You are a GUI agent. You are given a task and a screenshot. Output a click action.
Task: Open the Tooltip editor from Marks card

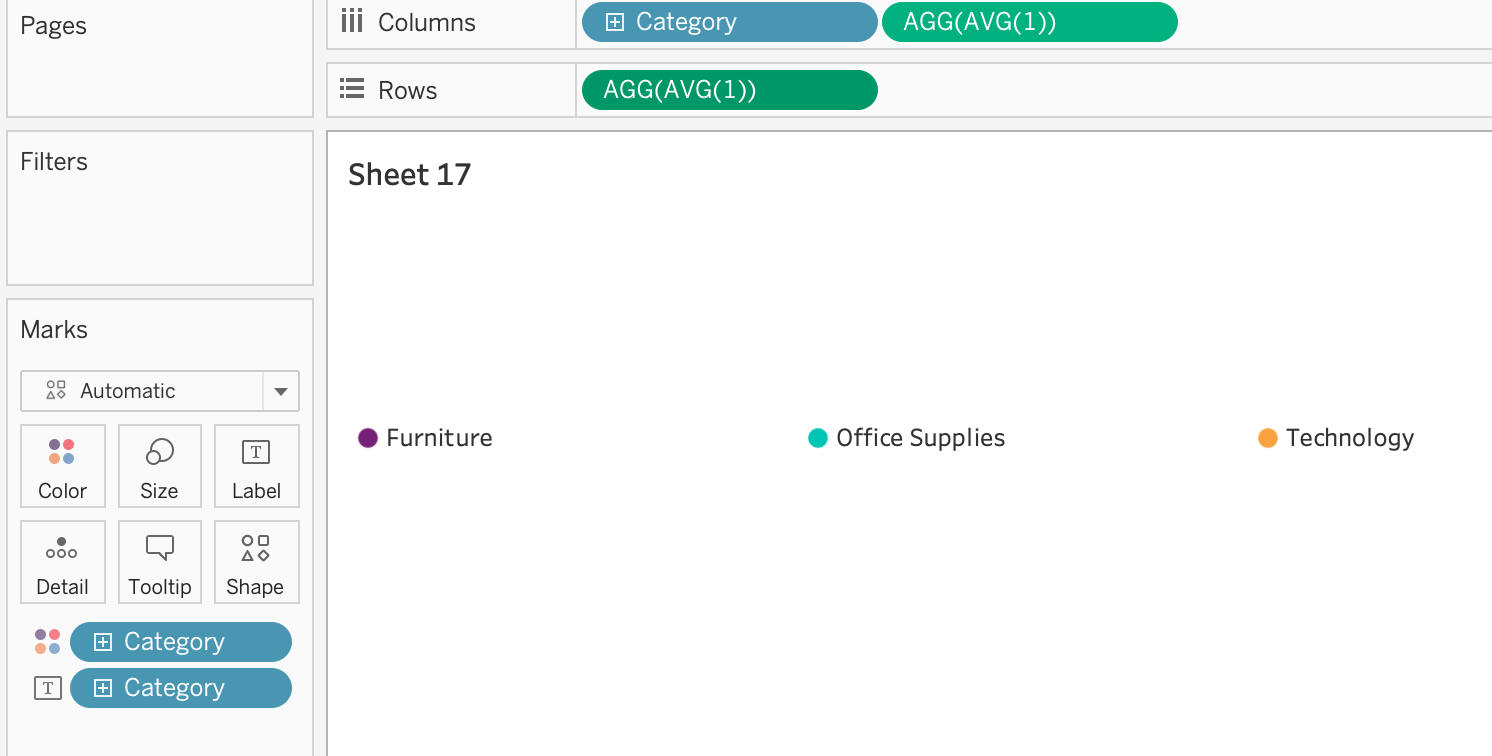159,562
